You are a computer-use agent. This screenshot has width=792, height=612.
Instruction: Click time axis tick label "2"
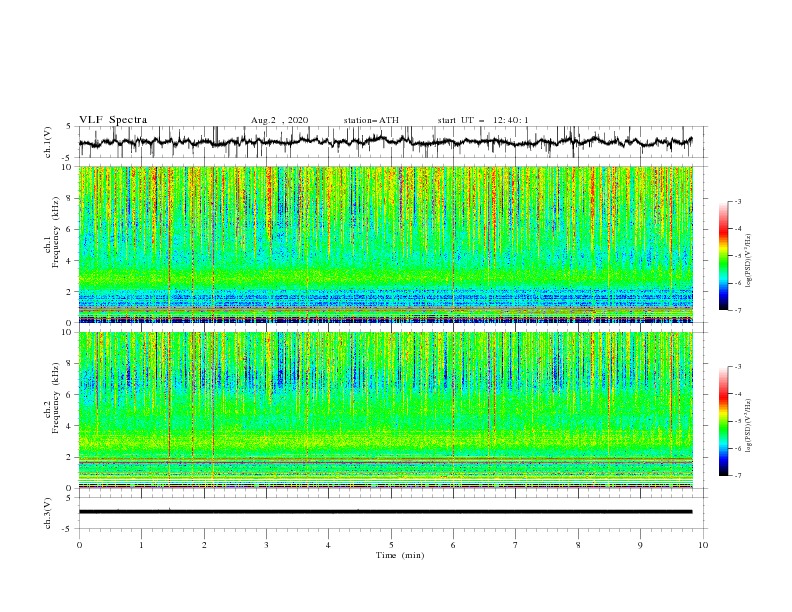(204, 545)
